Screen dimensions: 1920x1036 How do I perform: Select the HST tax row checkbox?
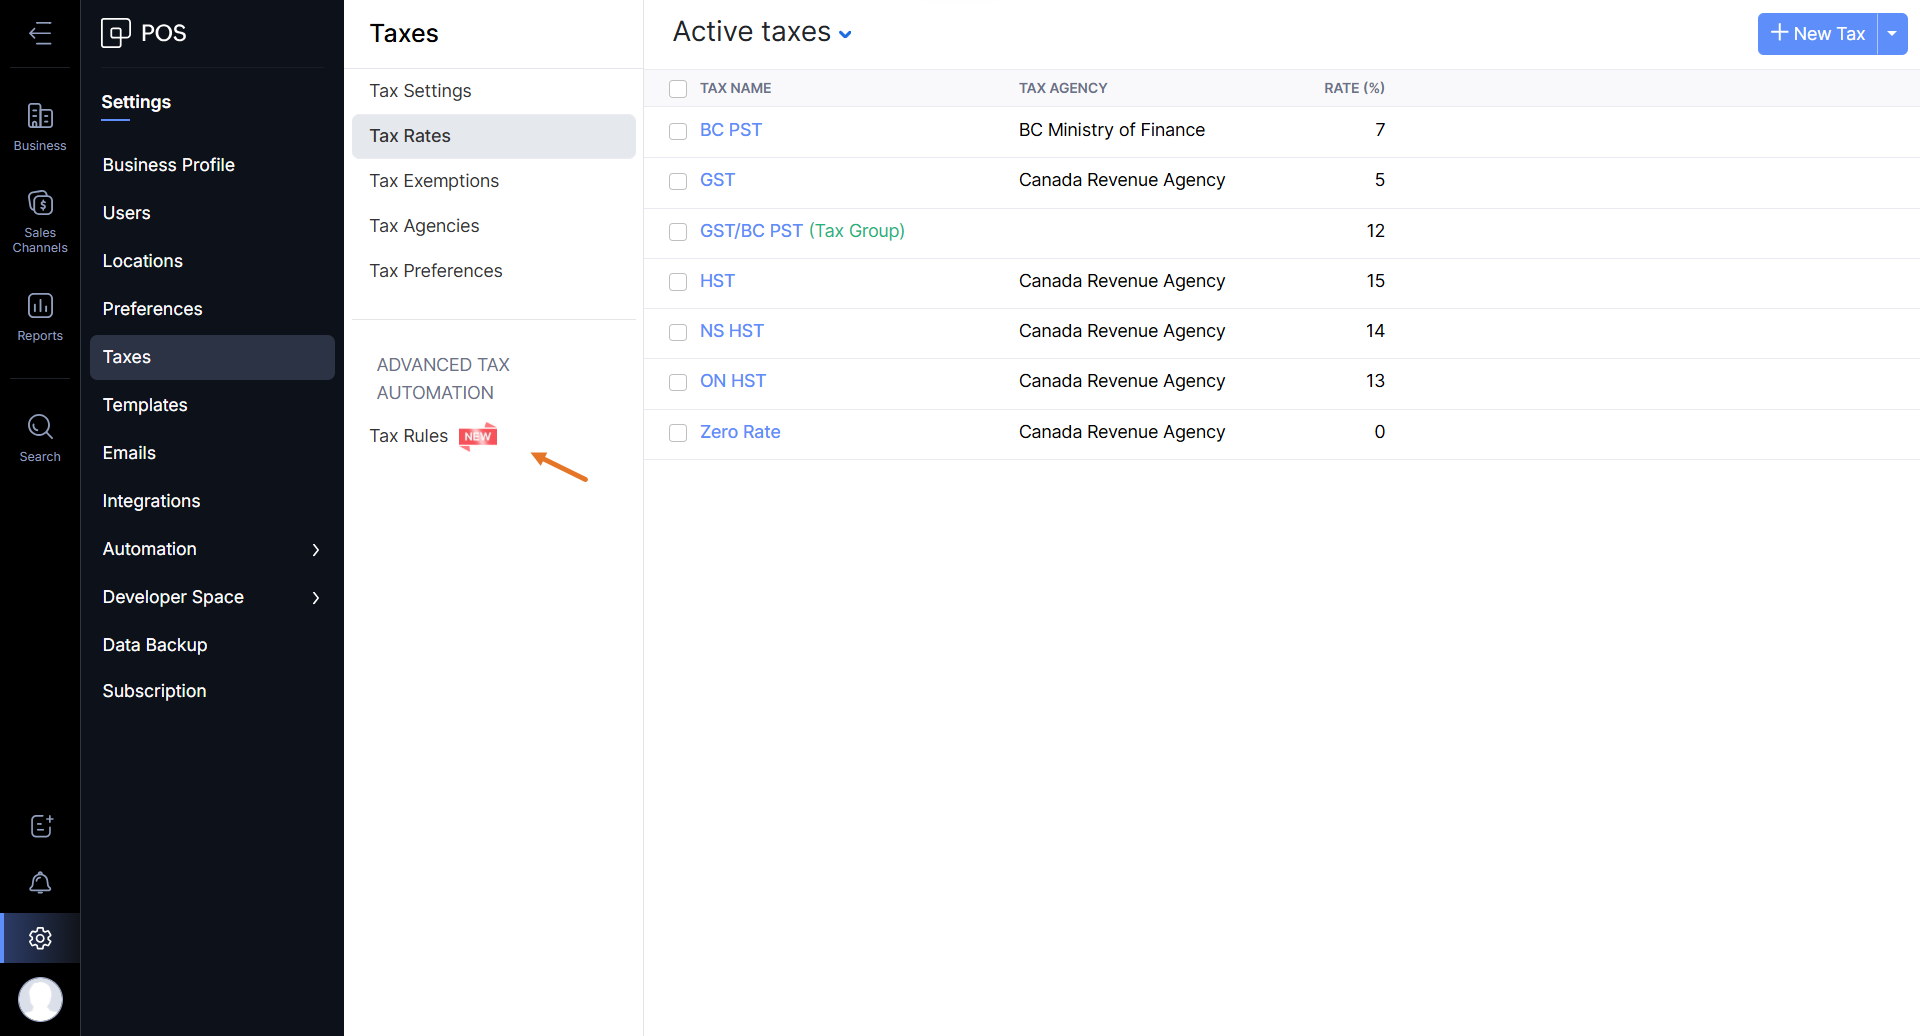coord(678,282)
